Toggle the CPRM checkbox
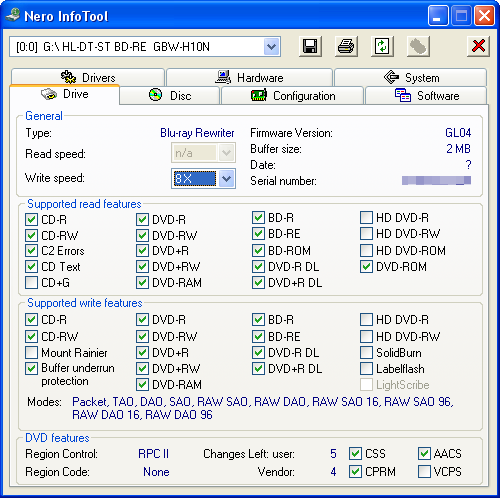Image resolution: width=500 pixels, height=498 pixels. (x=355, y=472)
